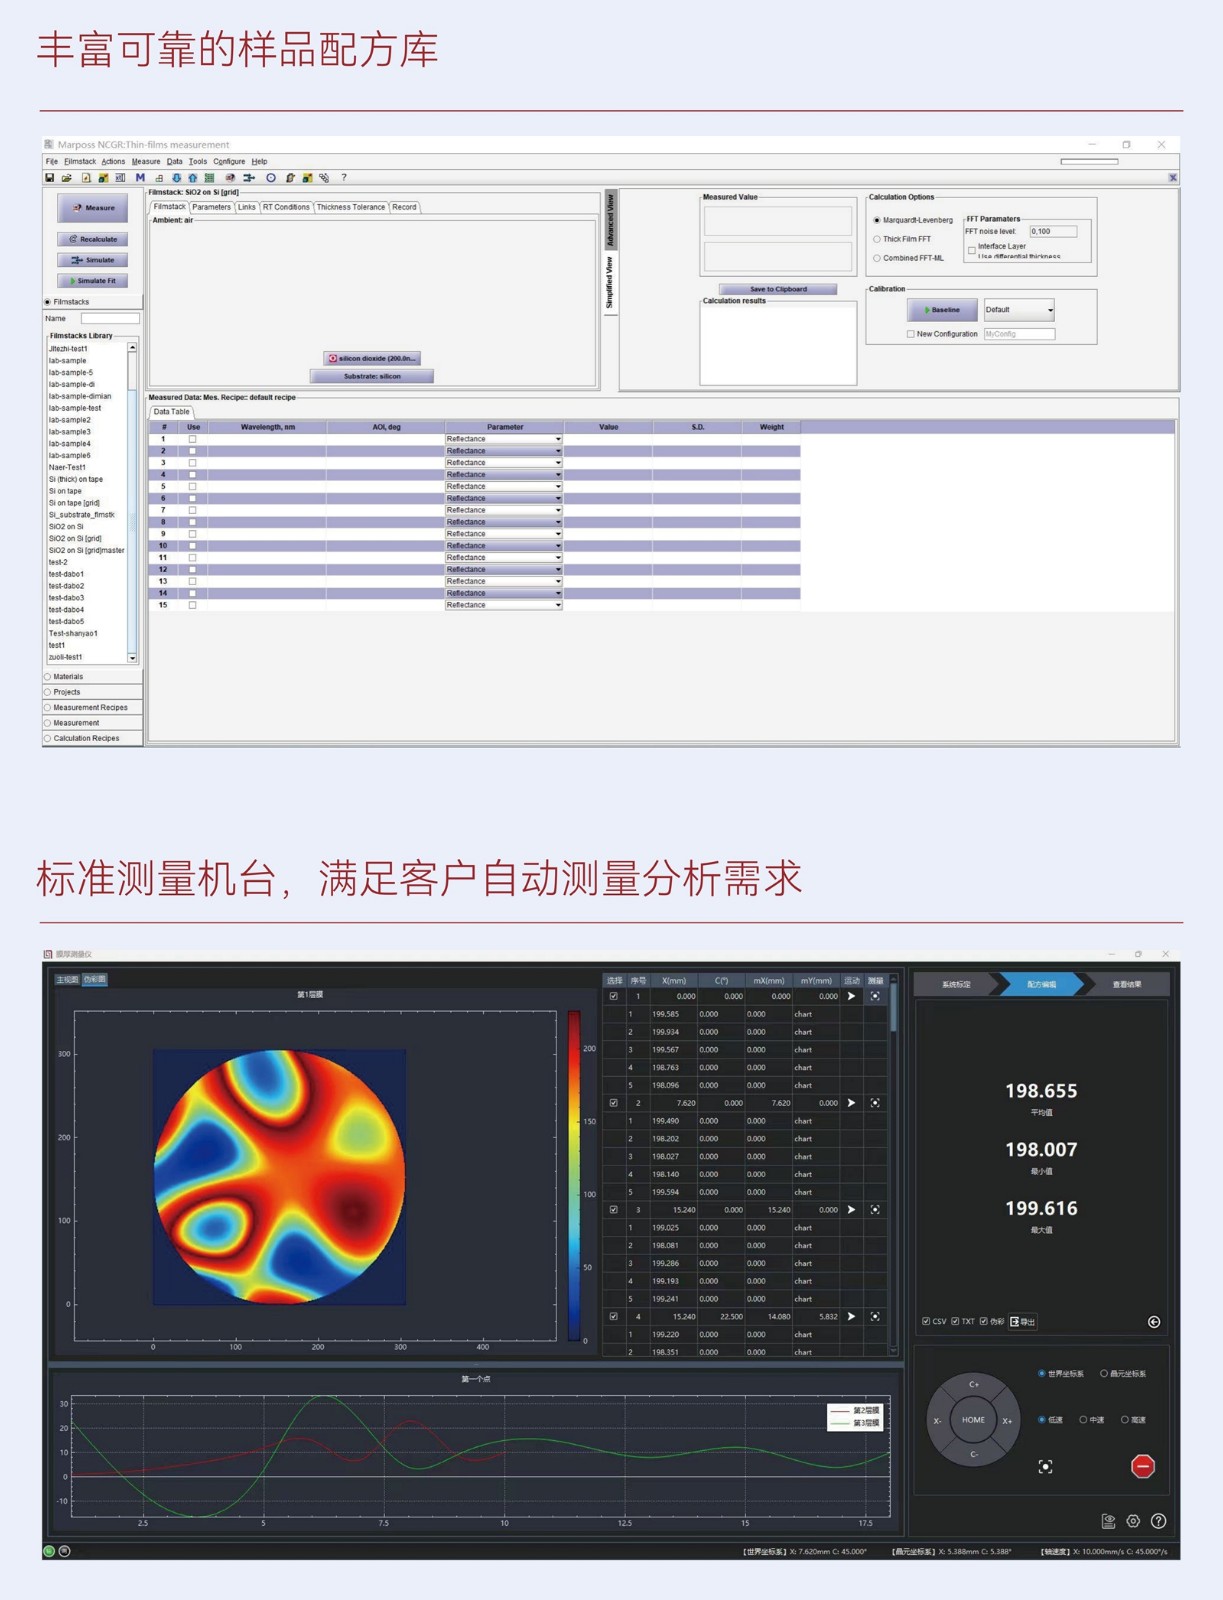Click the save disk icon in the toolbar
The height and width of the screenshot is (1600, 1223).
[50, 178]
